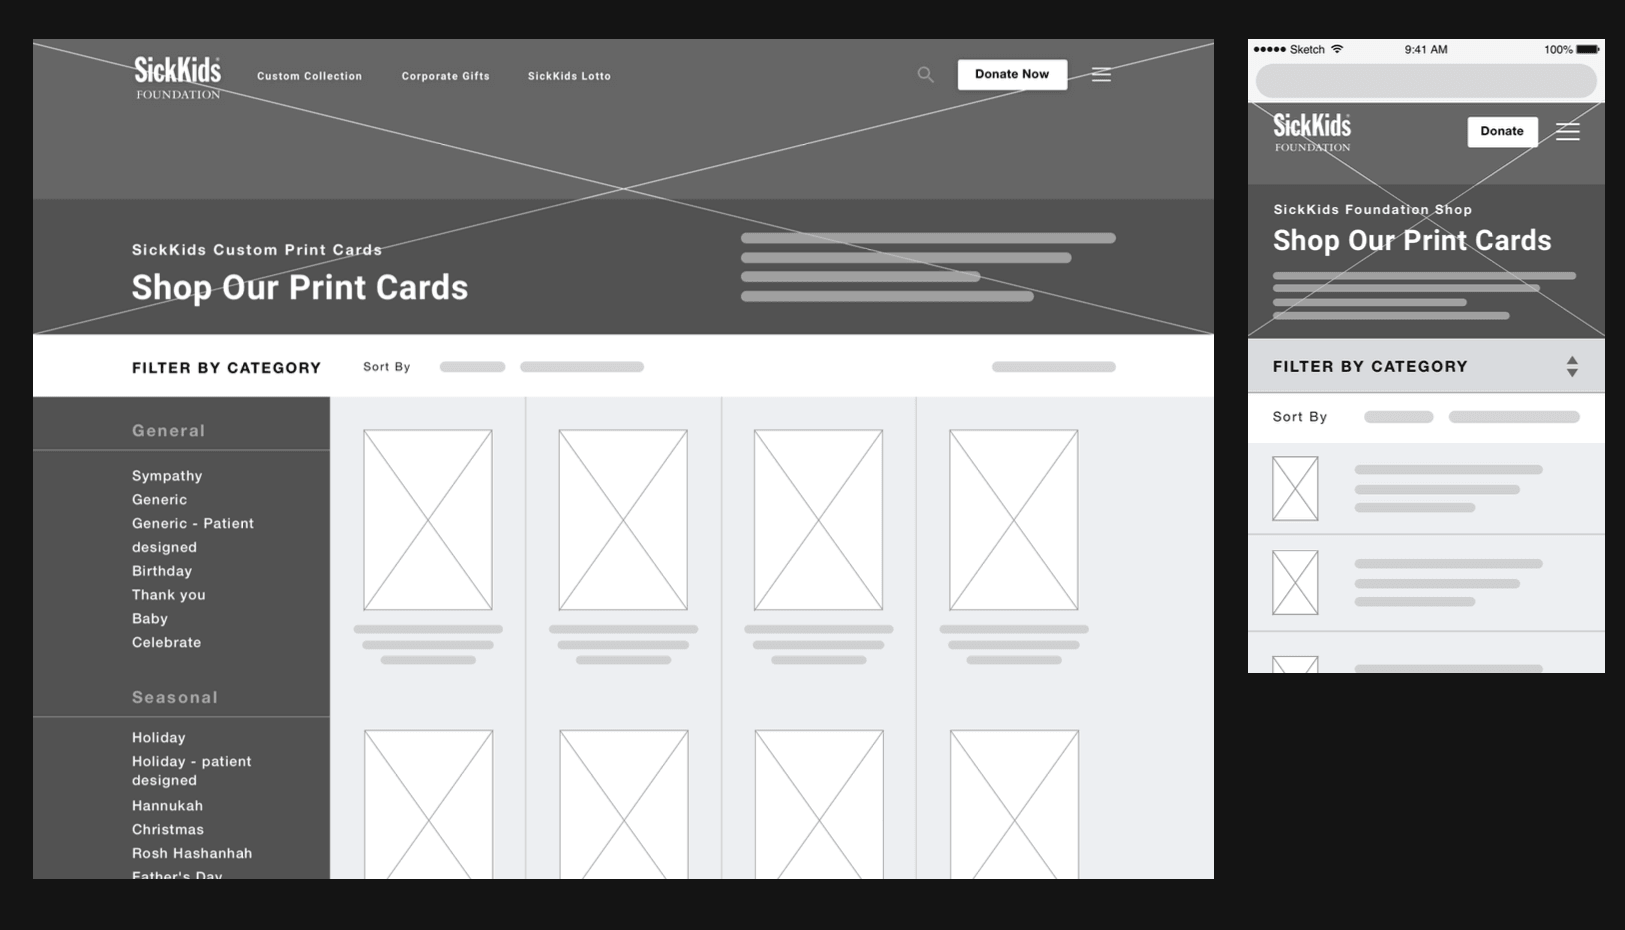This screenshot has width=1625, height=930.
Task: Select the Generic - Patient designed category
Action: coord(193,535)
